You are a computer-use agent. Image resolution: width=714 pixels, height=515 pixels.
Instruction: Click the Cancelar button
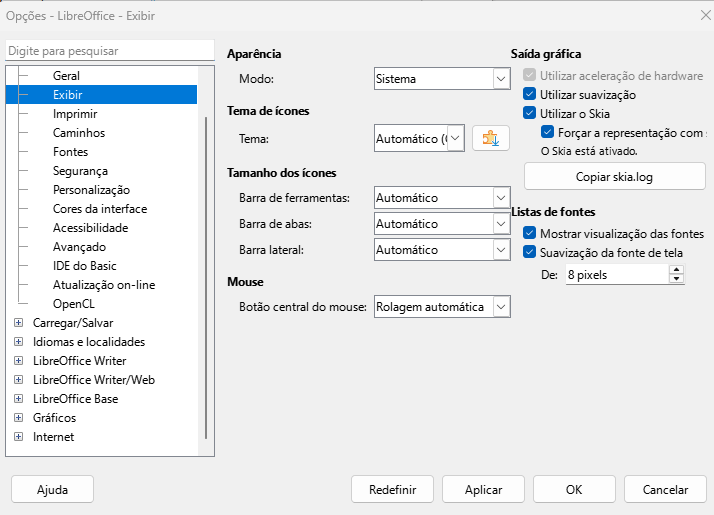coord(665,490)
